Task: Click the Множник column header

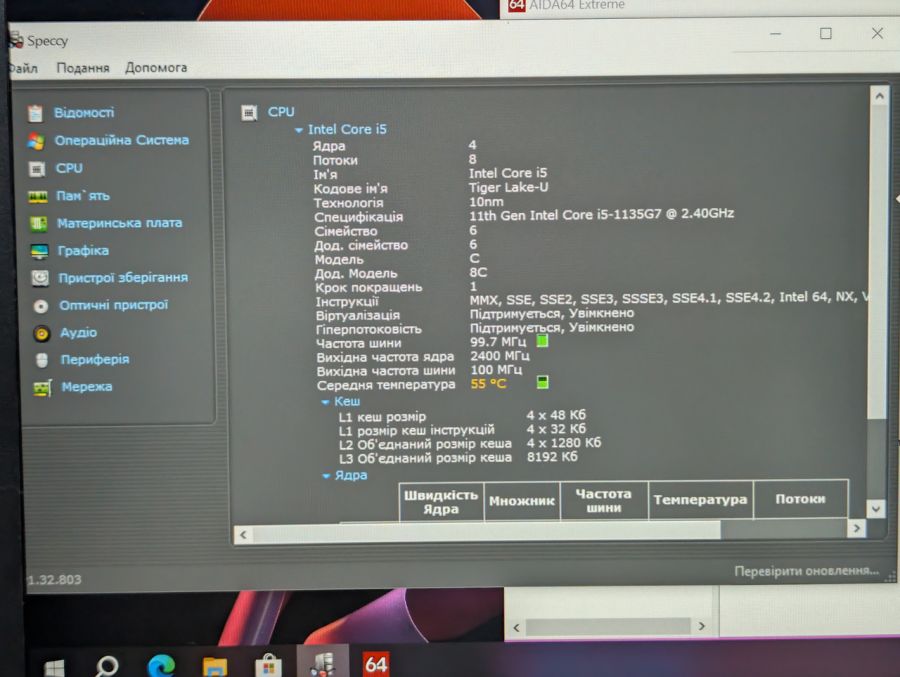Action: 522,501
